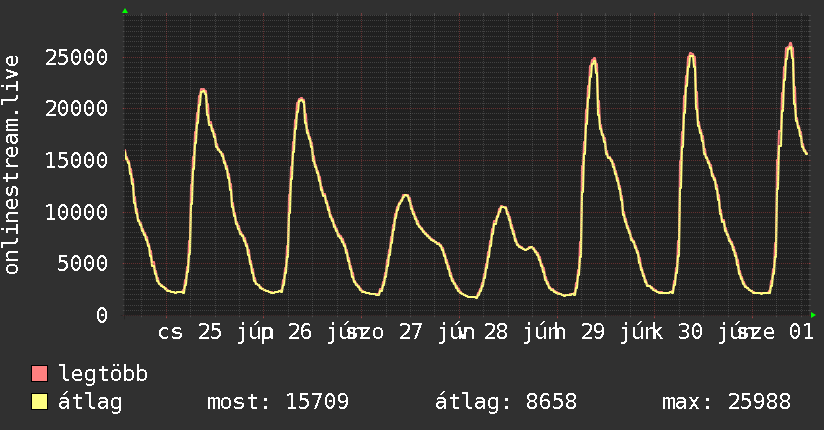Click the 0 y-axis label
Image resolution: width=824 pixels, height=430 pixels.
click(102, 315)
